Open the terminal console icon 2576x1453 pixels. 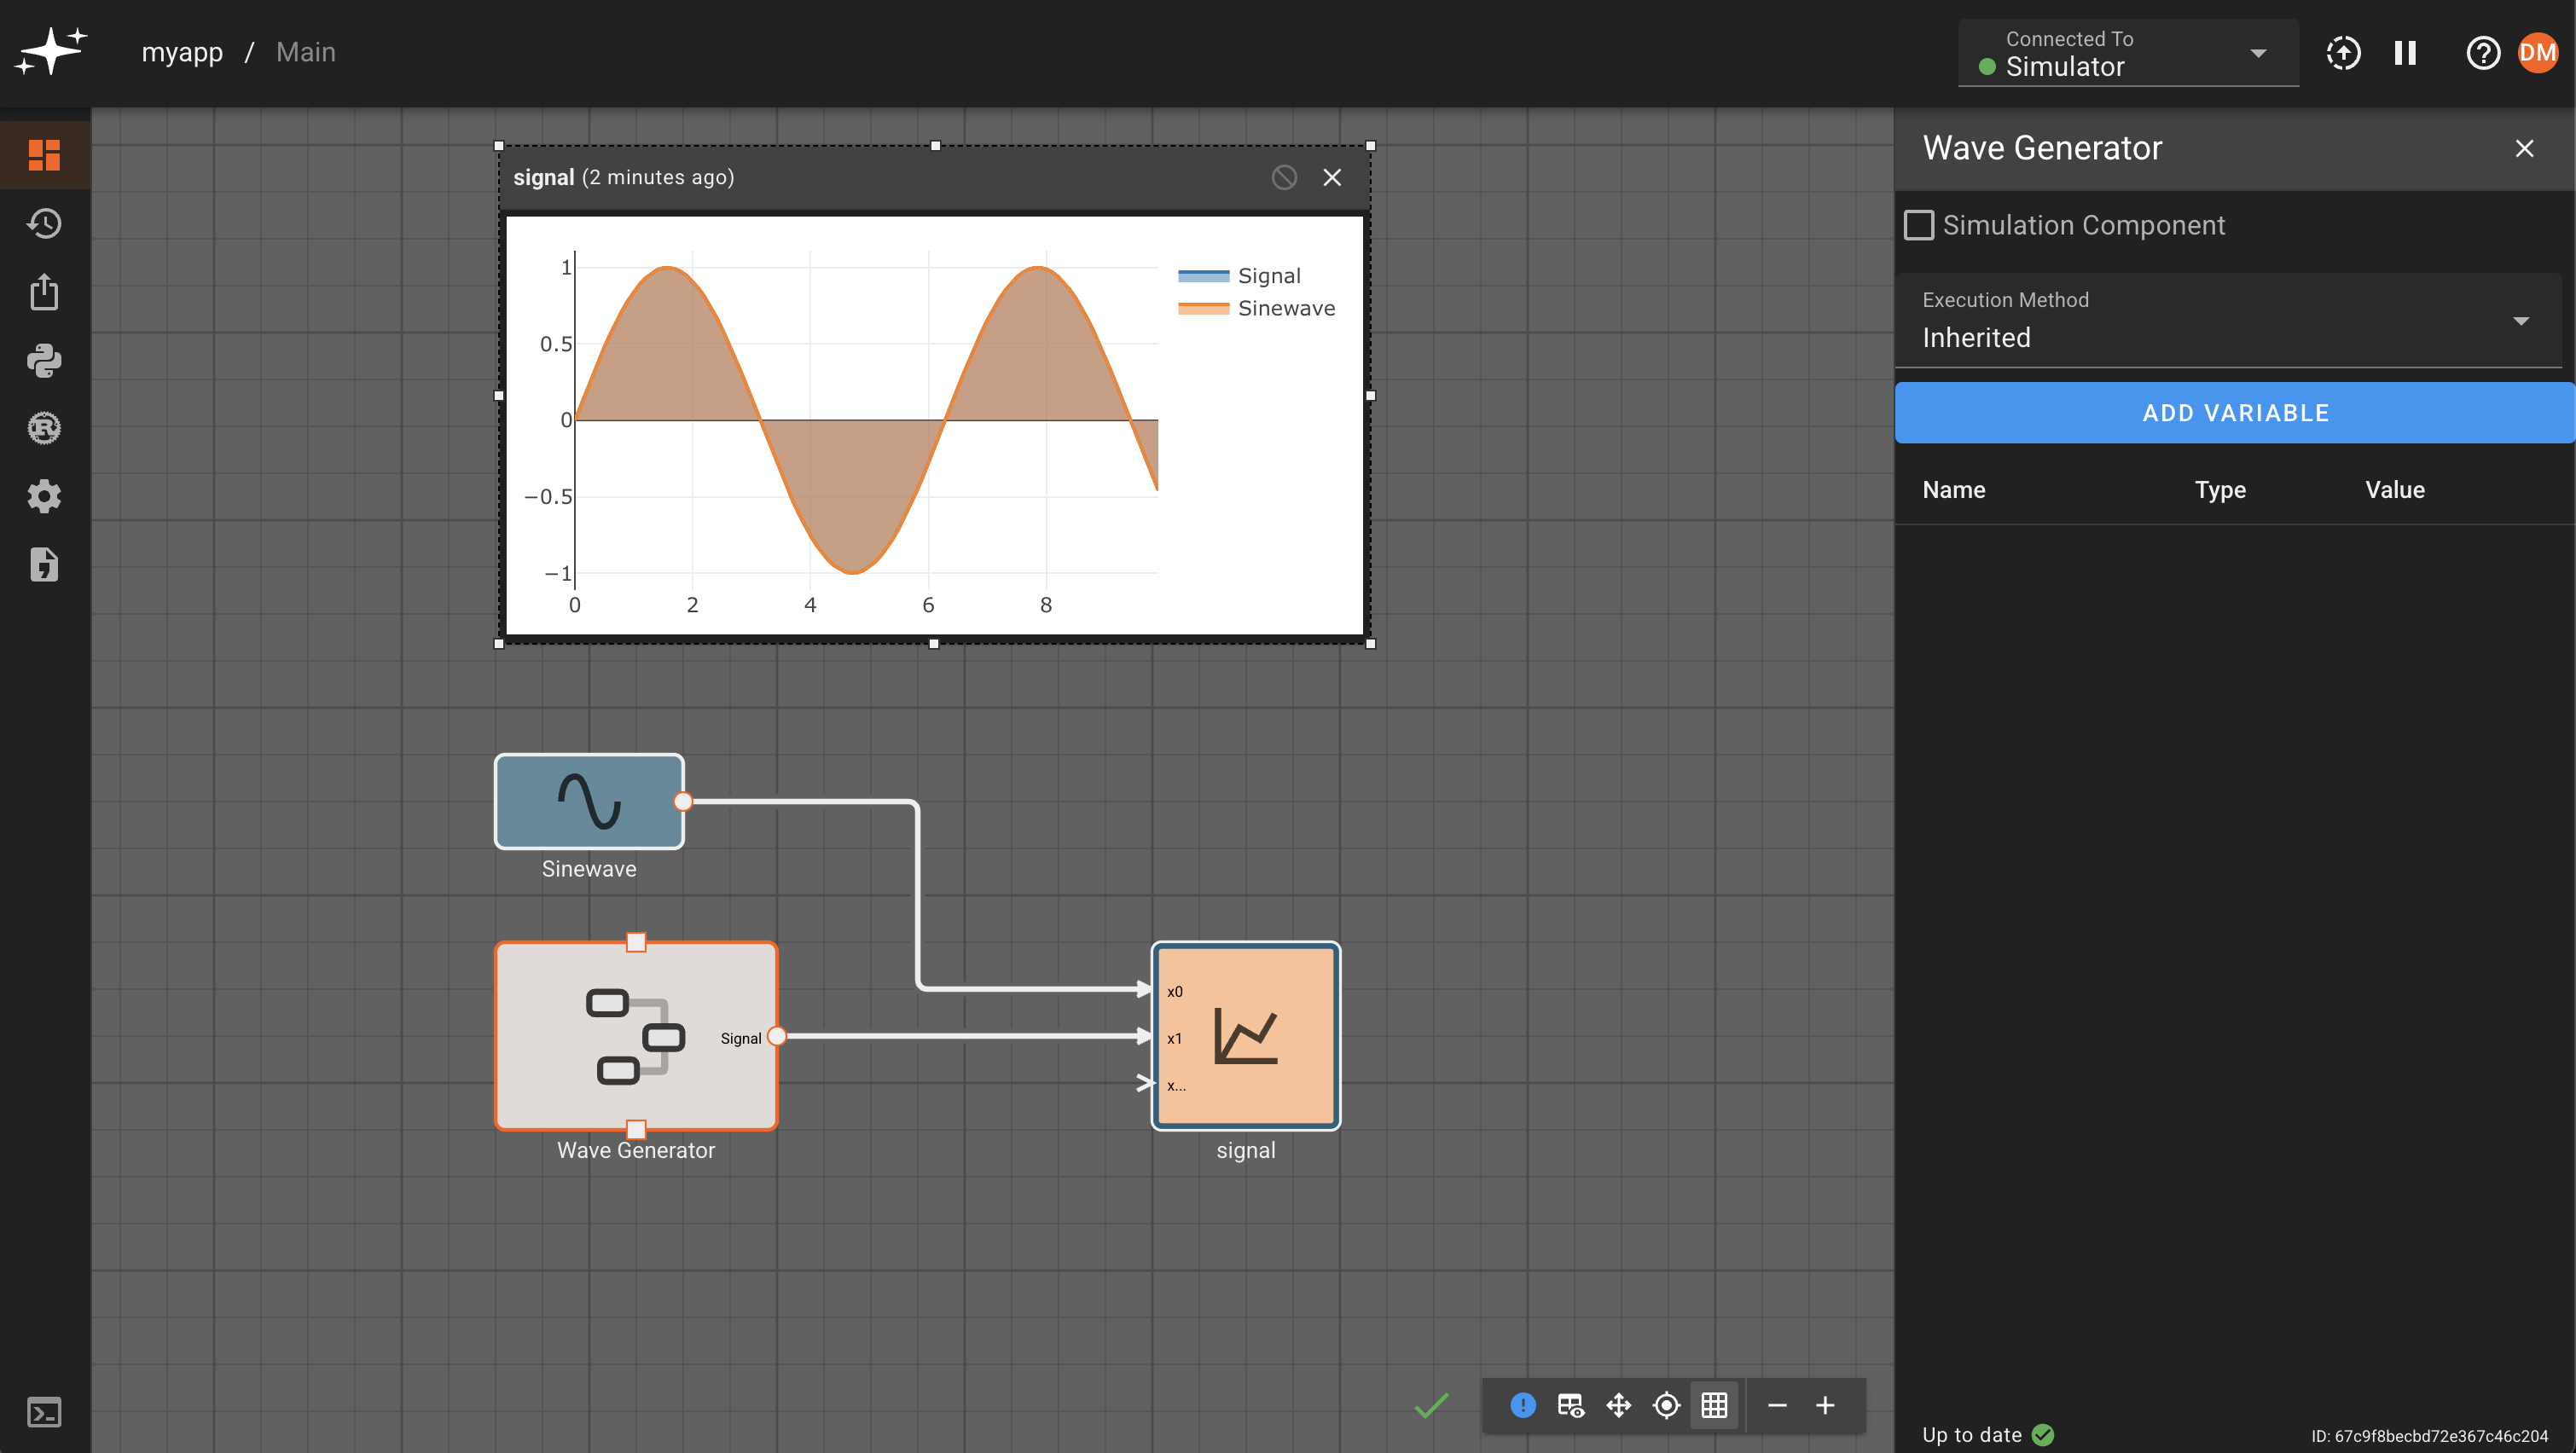pyautogui.click(x=44, y=1412)
